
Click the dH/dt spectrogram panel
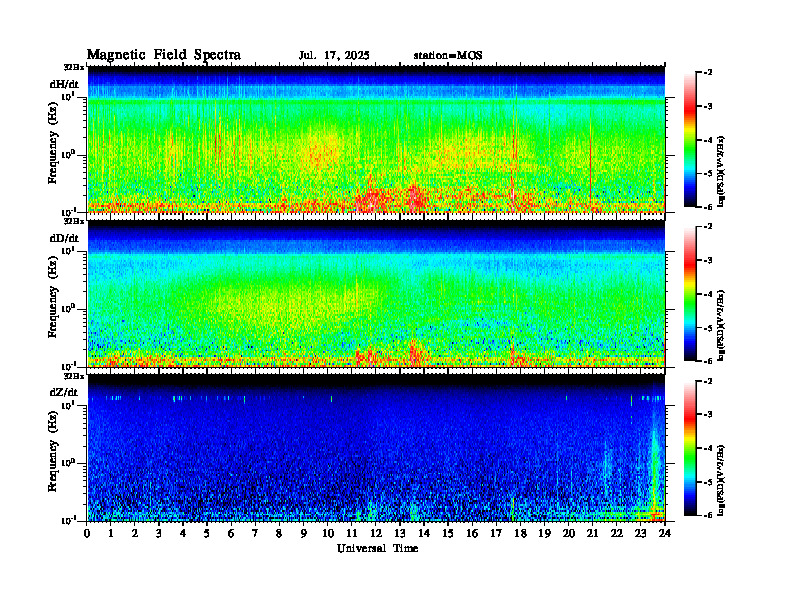point(376,139)
